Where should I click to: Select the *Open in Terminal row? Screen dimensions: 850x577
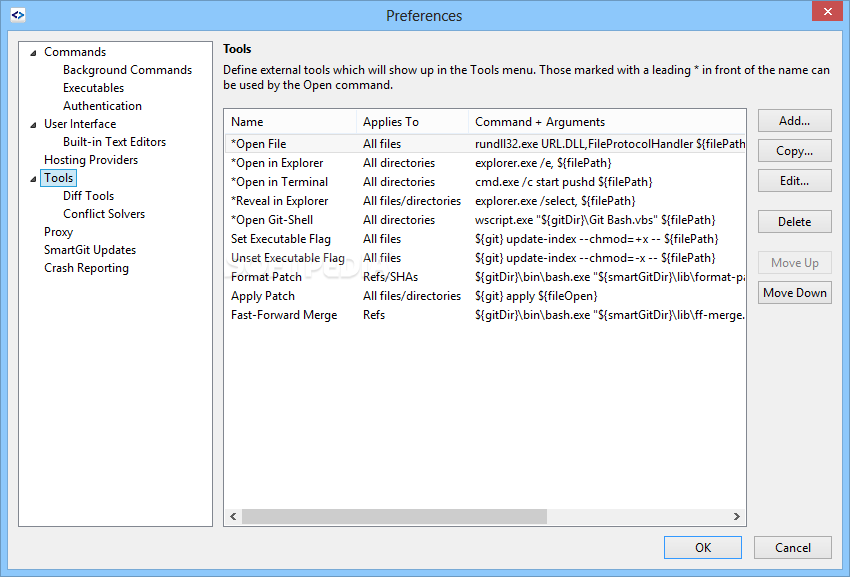click(485, 182)
